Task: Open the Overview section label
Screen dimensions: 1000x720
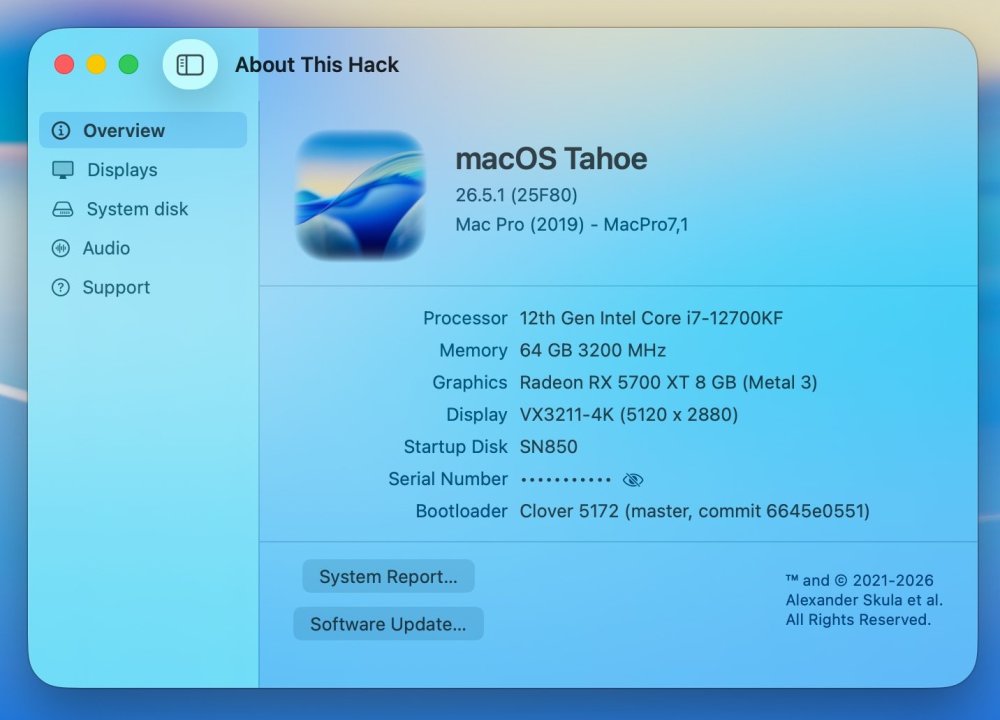Action: [x=124, y=131]
